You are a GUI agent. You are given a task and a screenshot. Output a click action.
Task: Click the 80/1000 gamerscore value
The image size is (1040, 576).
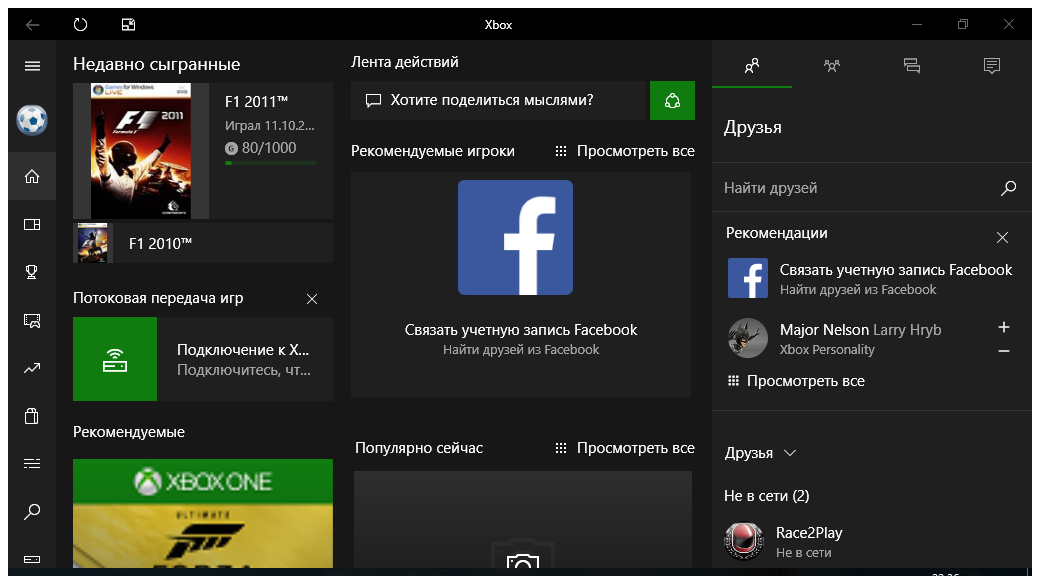click(x=269, y=148)
